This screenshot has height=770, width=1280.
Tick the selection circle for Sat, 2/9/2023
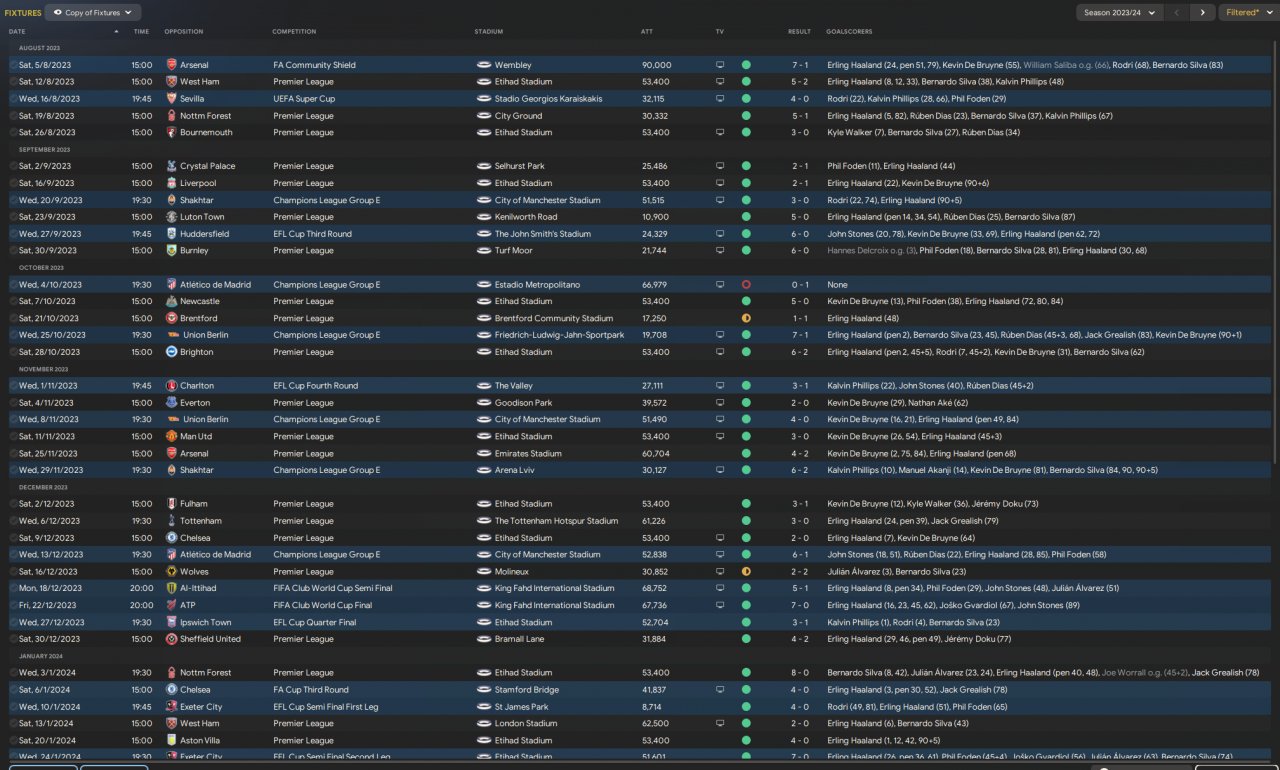(13, 166)
